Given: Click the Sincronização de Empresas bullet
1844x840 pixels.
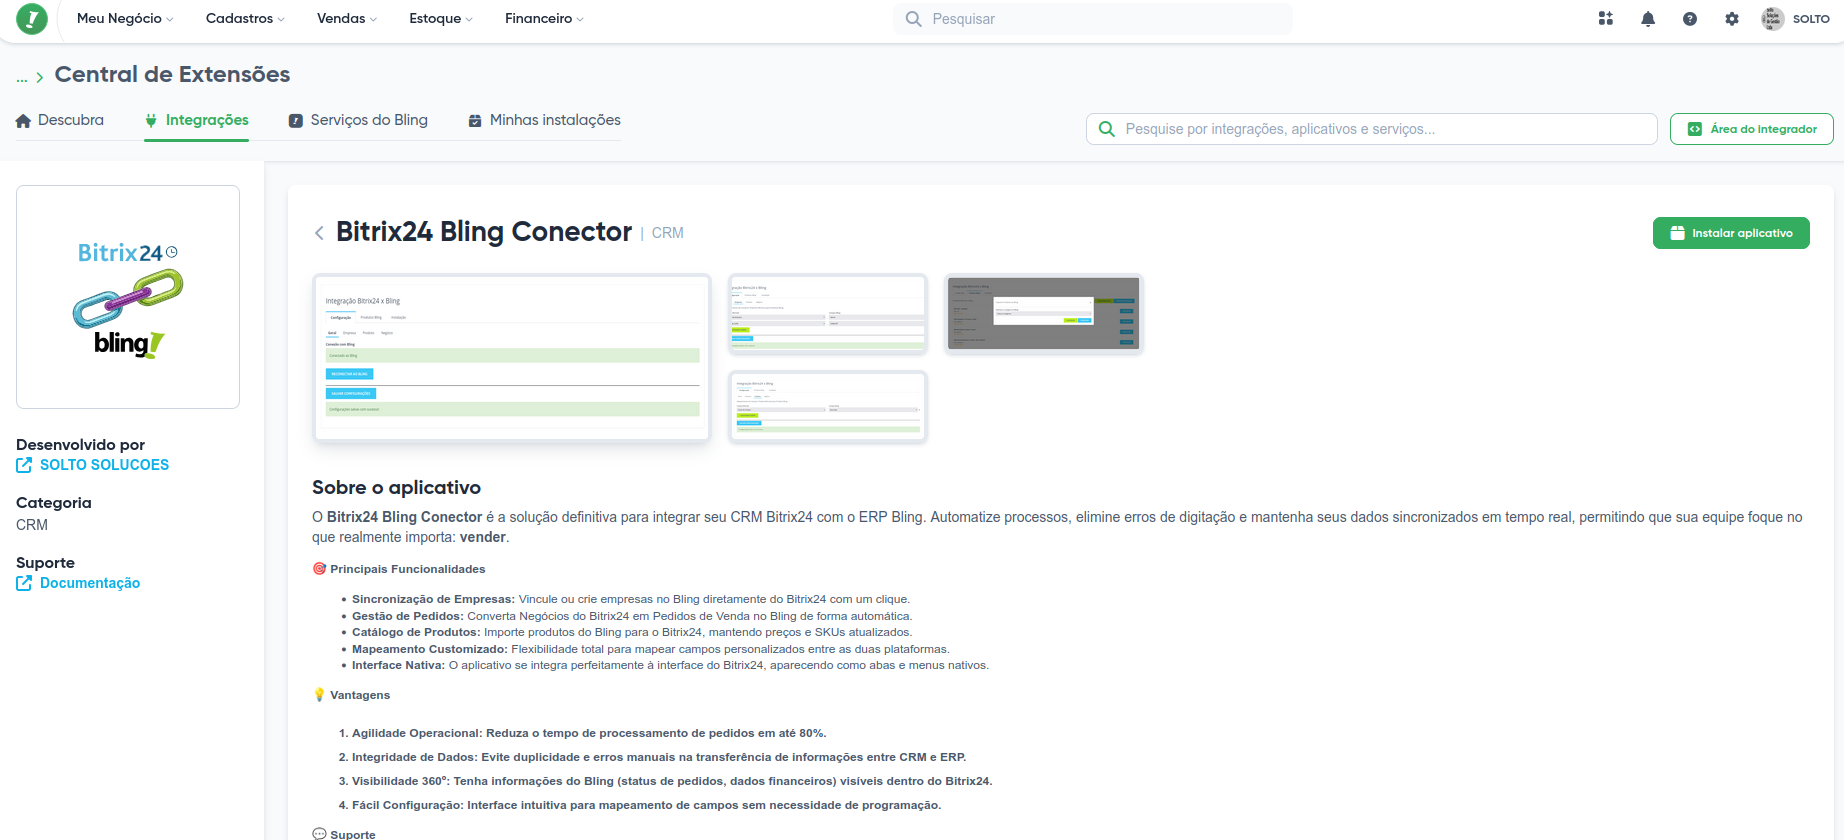Looking at the screenshot, I should coord(631,599).
